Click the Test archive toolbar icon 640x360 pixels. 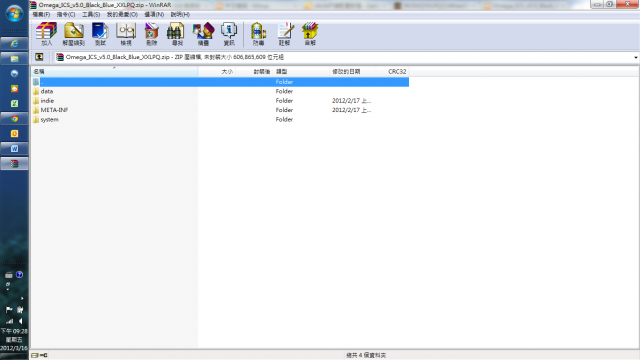100,34
